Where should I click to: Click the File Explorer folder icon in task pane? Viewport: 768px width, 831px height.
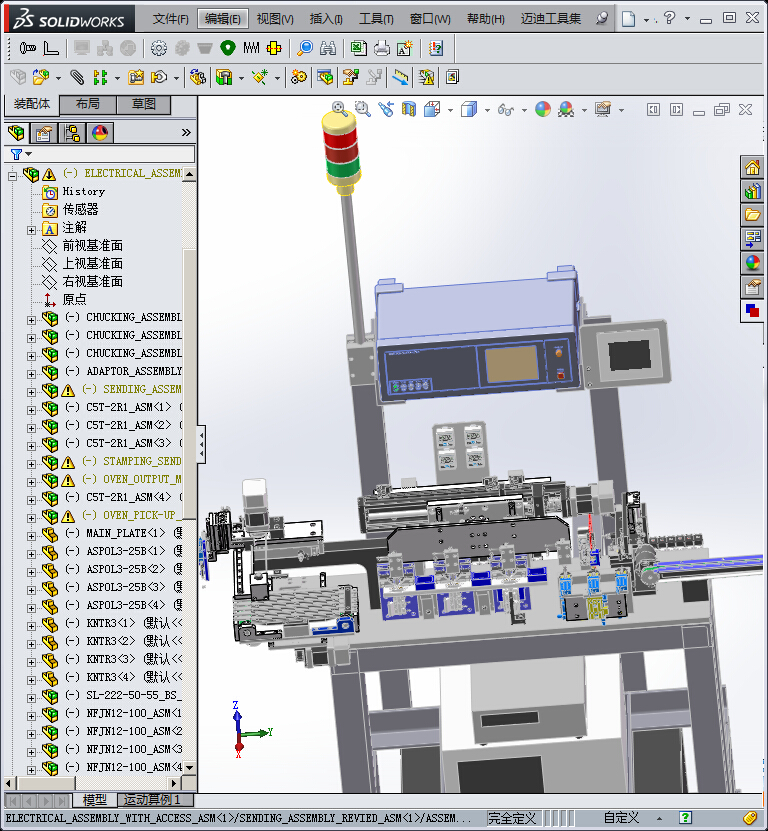click(752, 215)
